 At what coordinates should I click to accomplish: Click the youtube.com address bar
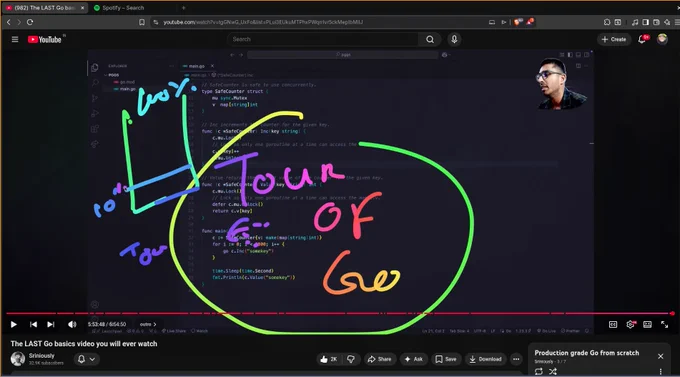321,22
